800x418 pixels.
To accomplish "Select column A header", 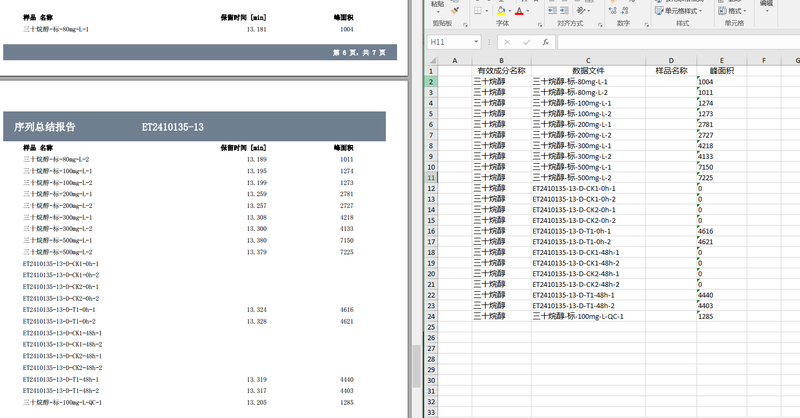I will click(x=455, y=60).
